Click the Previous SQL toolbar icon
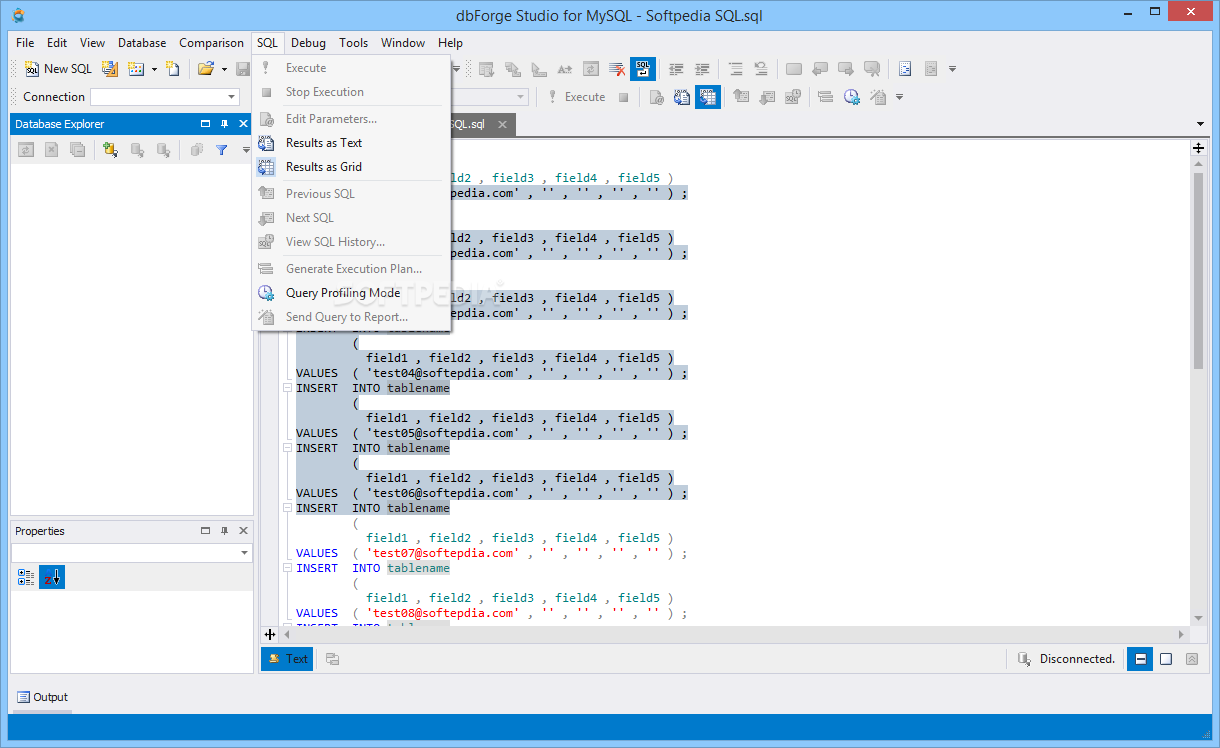This screenshot has height=748, width=1220. tap(741, 97)
